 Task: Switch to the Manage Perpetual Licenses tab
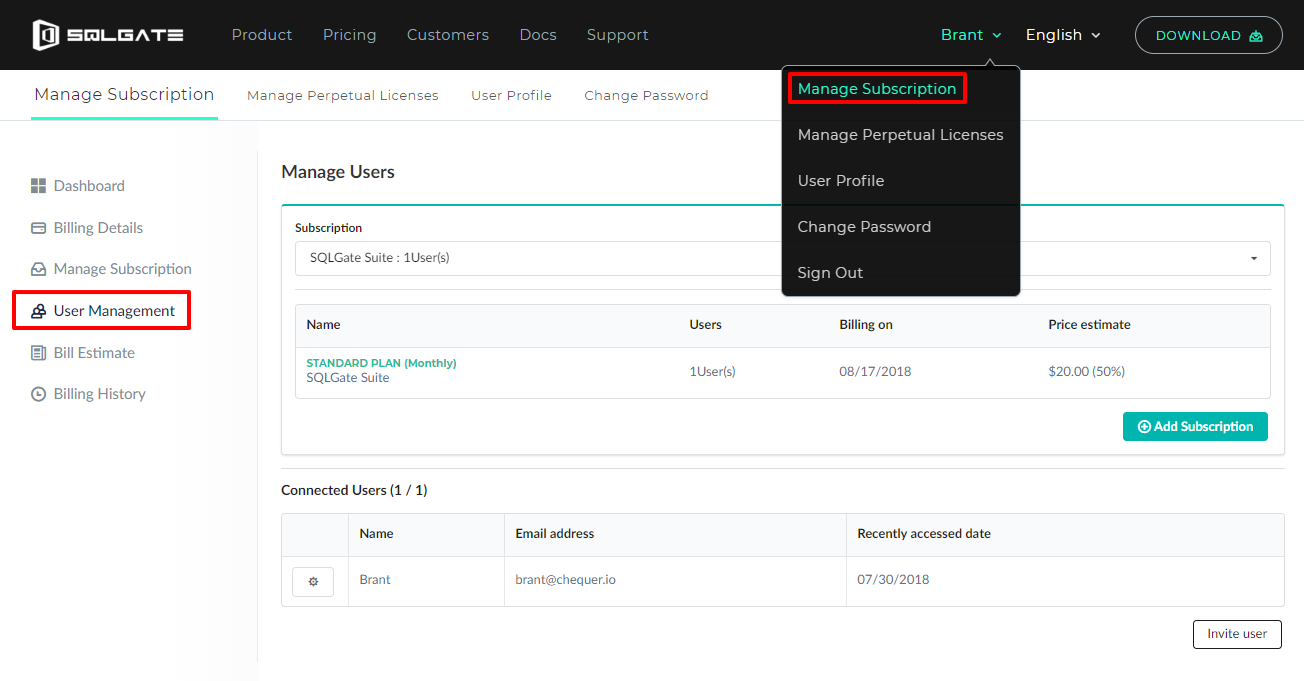point(343,96)
